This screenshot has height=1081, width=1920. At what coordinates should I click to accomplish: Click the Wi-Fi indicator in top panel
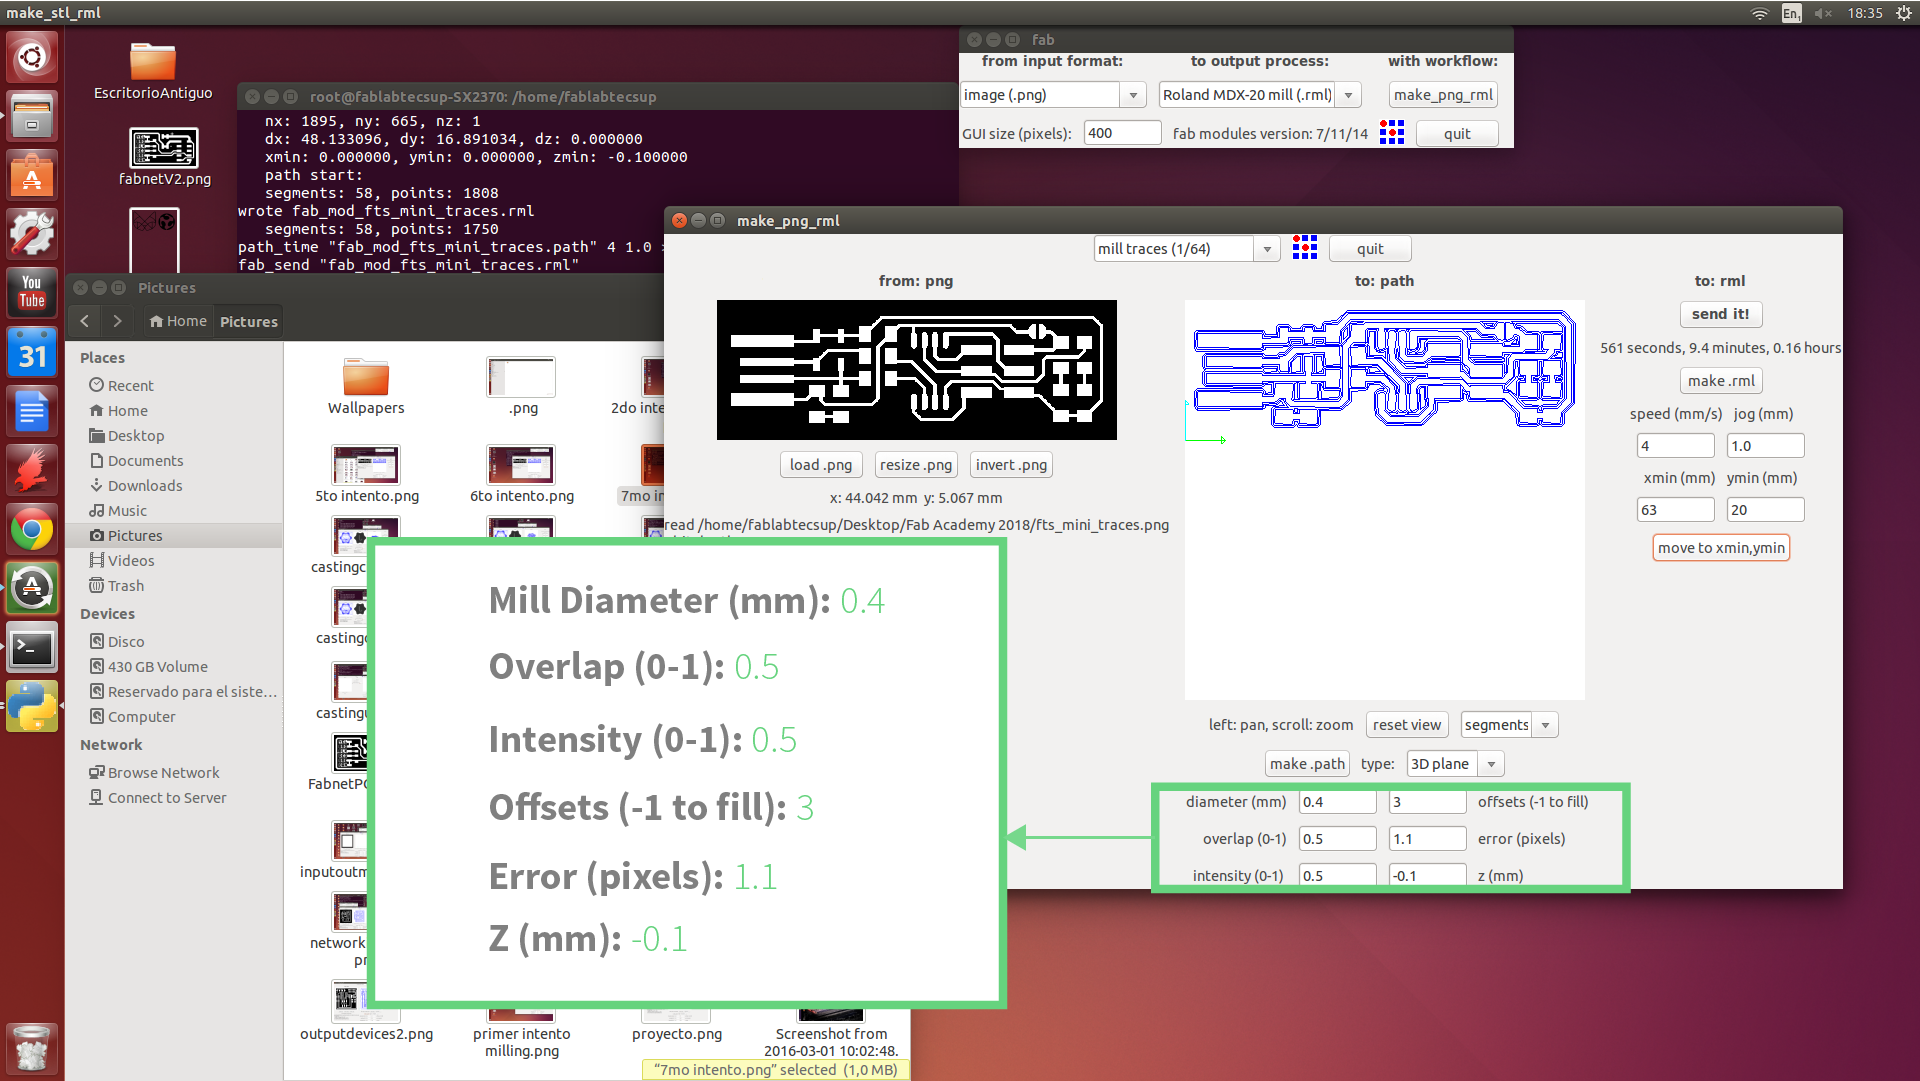pyautogui.click(x=1759, y=13)
